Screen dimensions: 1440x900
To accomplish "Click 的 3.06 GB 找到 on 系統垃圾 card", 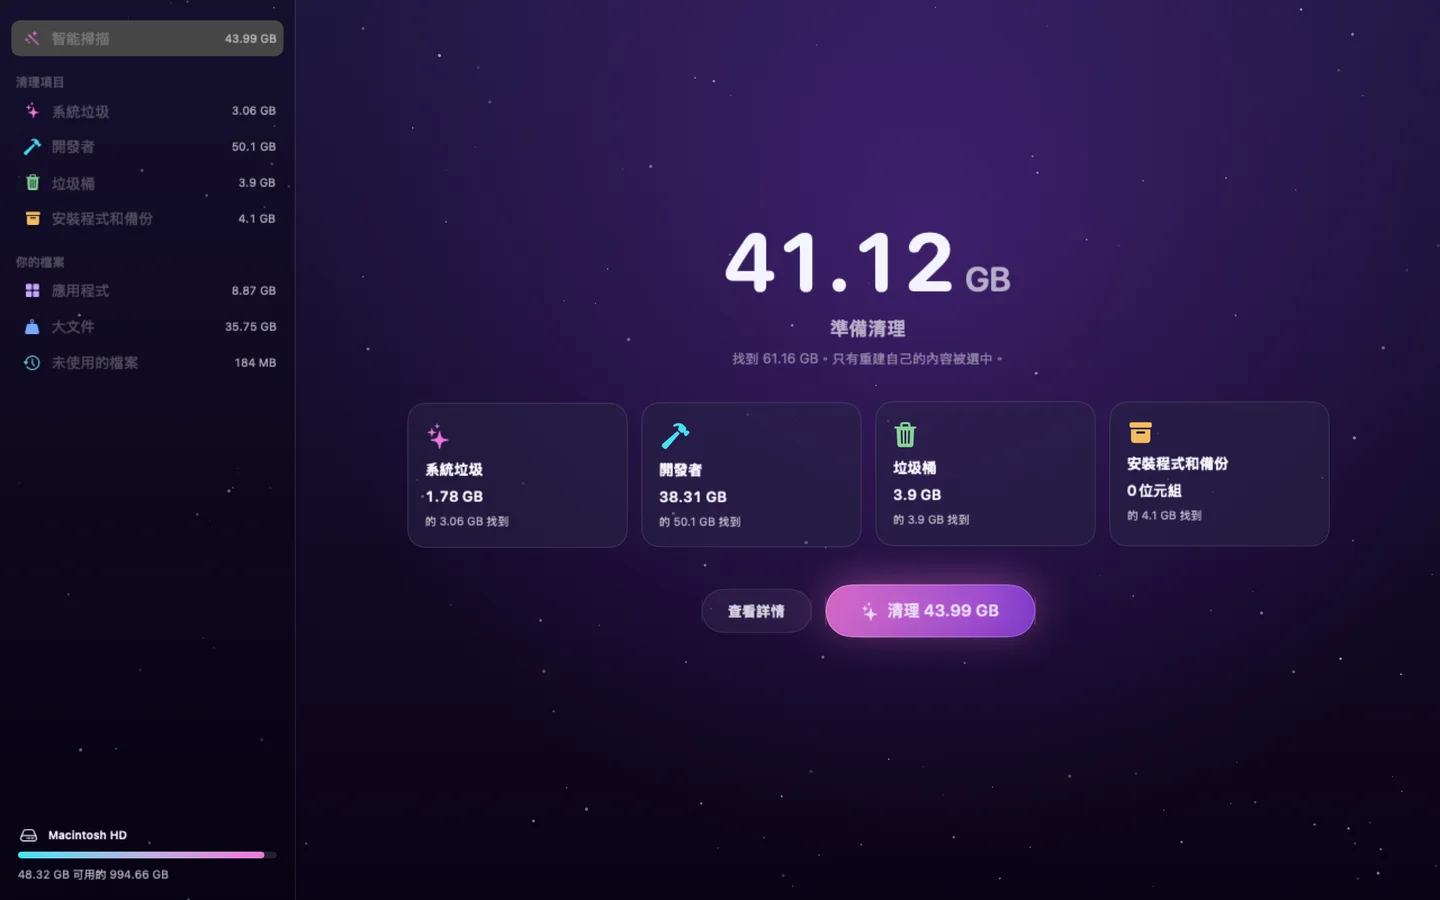I will point(467,521).
